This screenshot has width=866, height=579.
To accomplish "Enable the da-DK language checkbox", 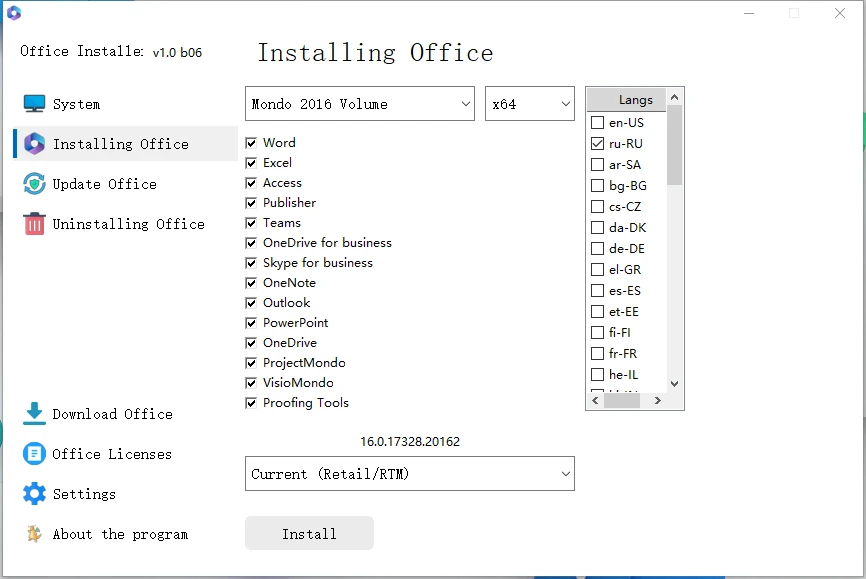I will point(598,228).
